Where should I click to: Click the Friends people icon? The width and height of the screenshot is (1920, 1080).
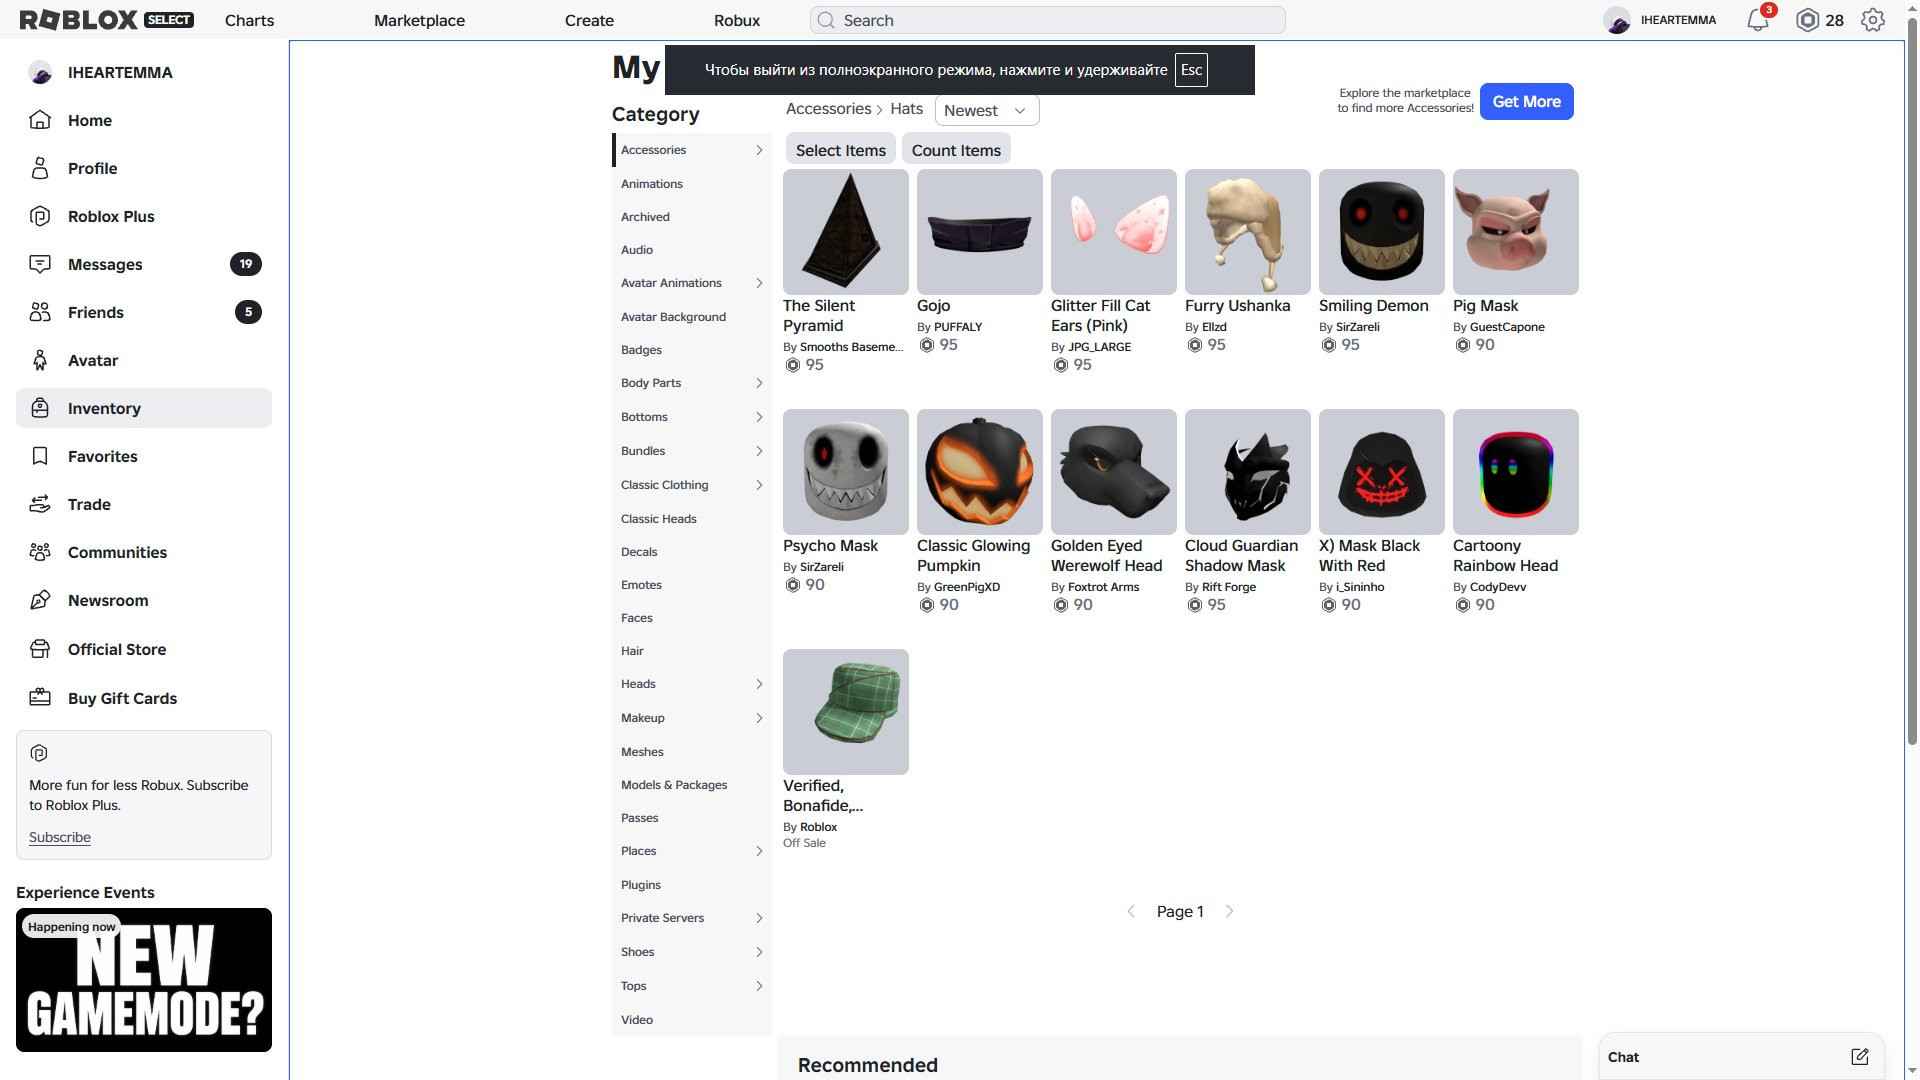pyautogui.click(x=40, y=312)
